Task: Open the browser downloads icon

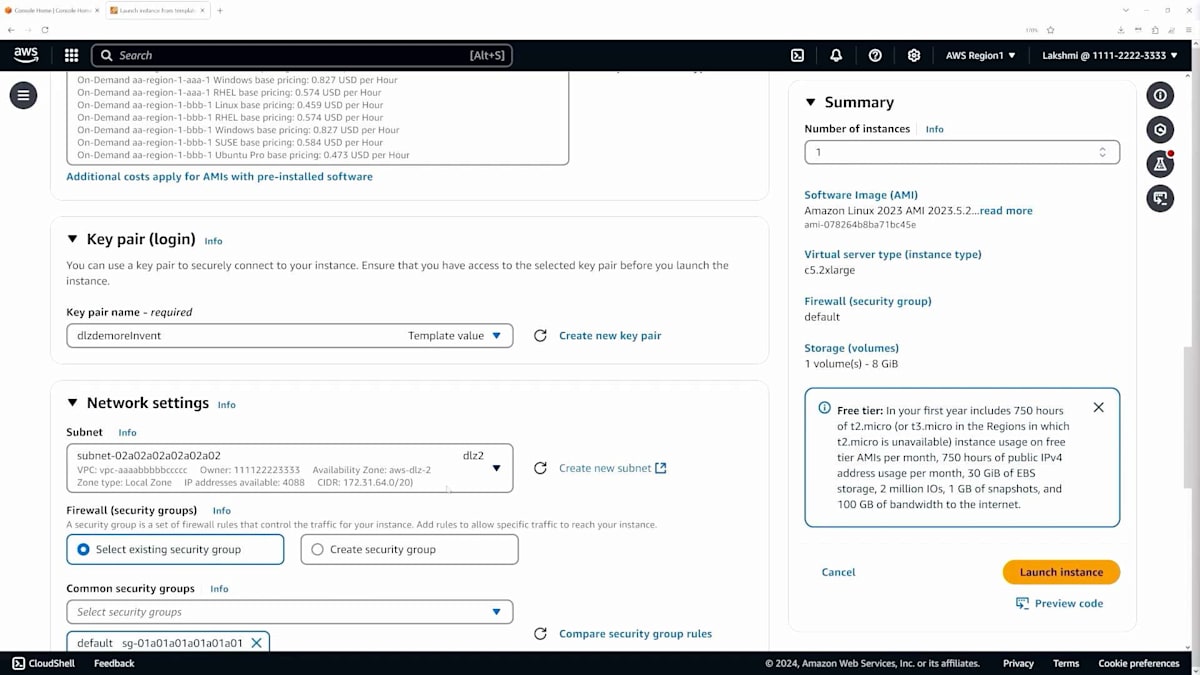Action: (x=1120, y=30)
